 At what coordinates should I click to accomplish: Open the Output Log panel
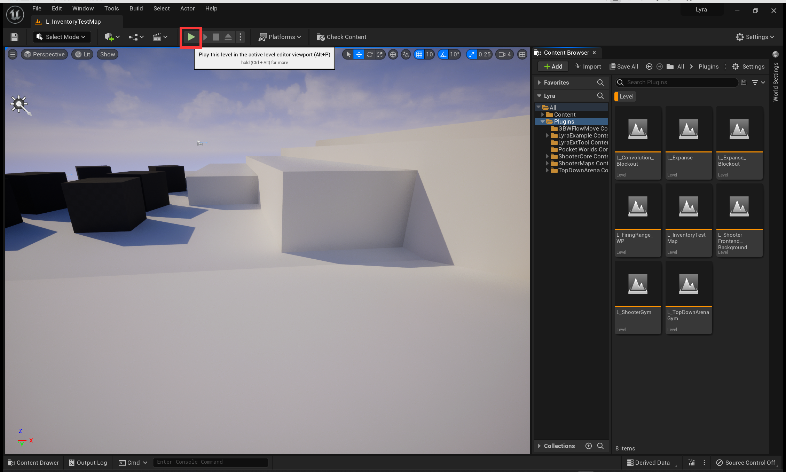[88, 462]
